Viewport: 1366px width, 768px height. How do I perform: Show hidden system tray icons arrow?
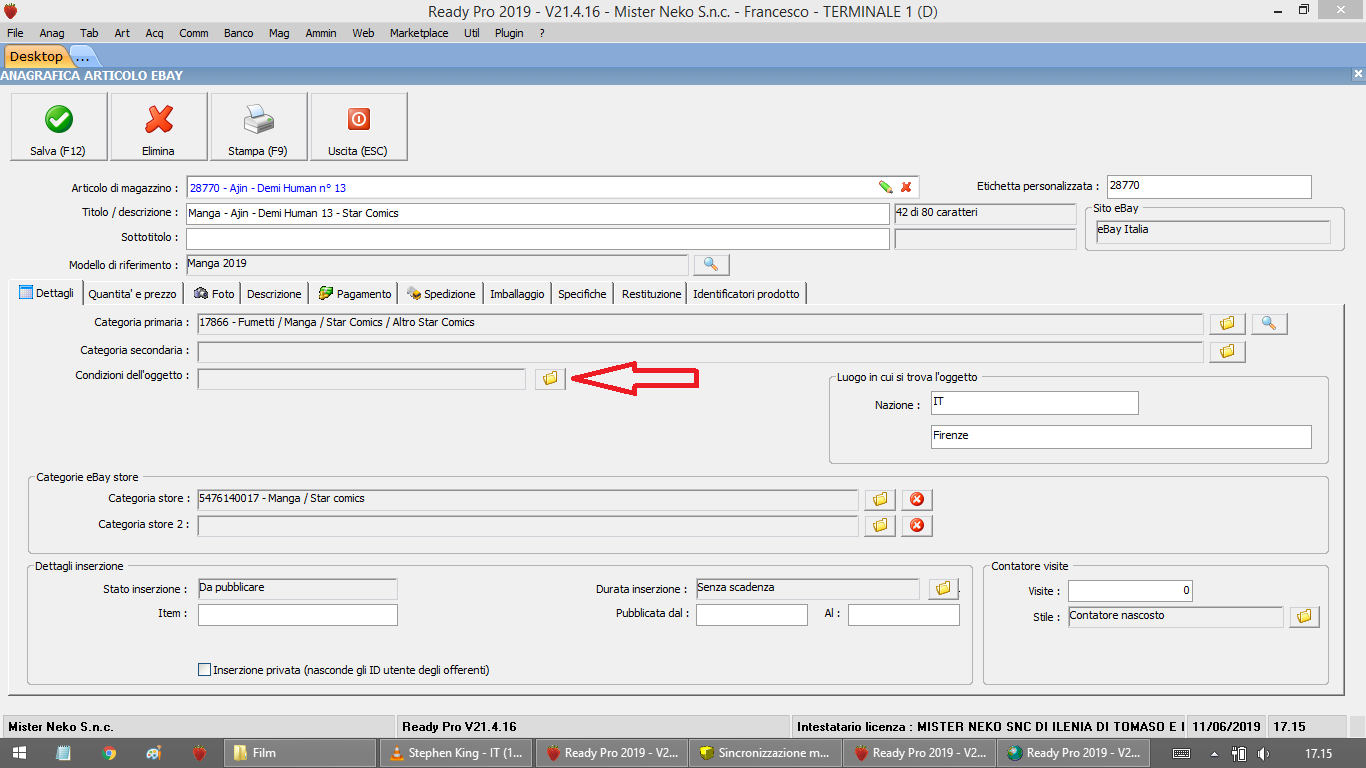(1214, 753)
